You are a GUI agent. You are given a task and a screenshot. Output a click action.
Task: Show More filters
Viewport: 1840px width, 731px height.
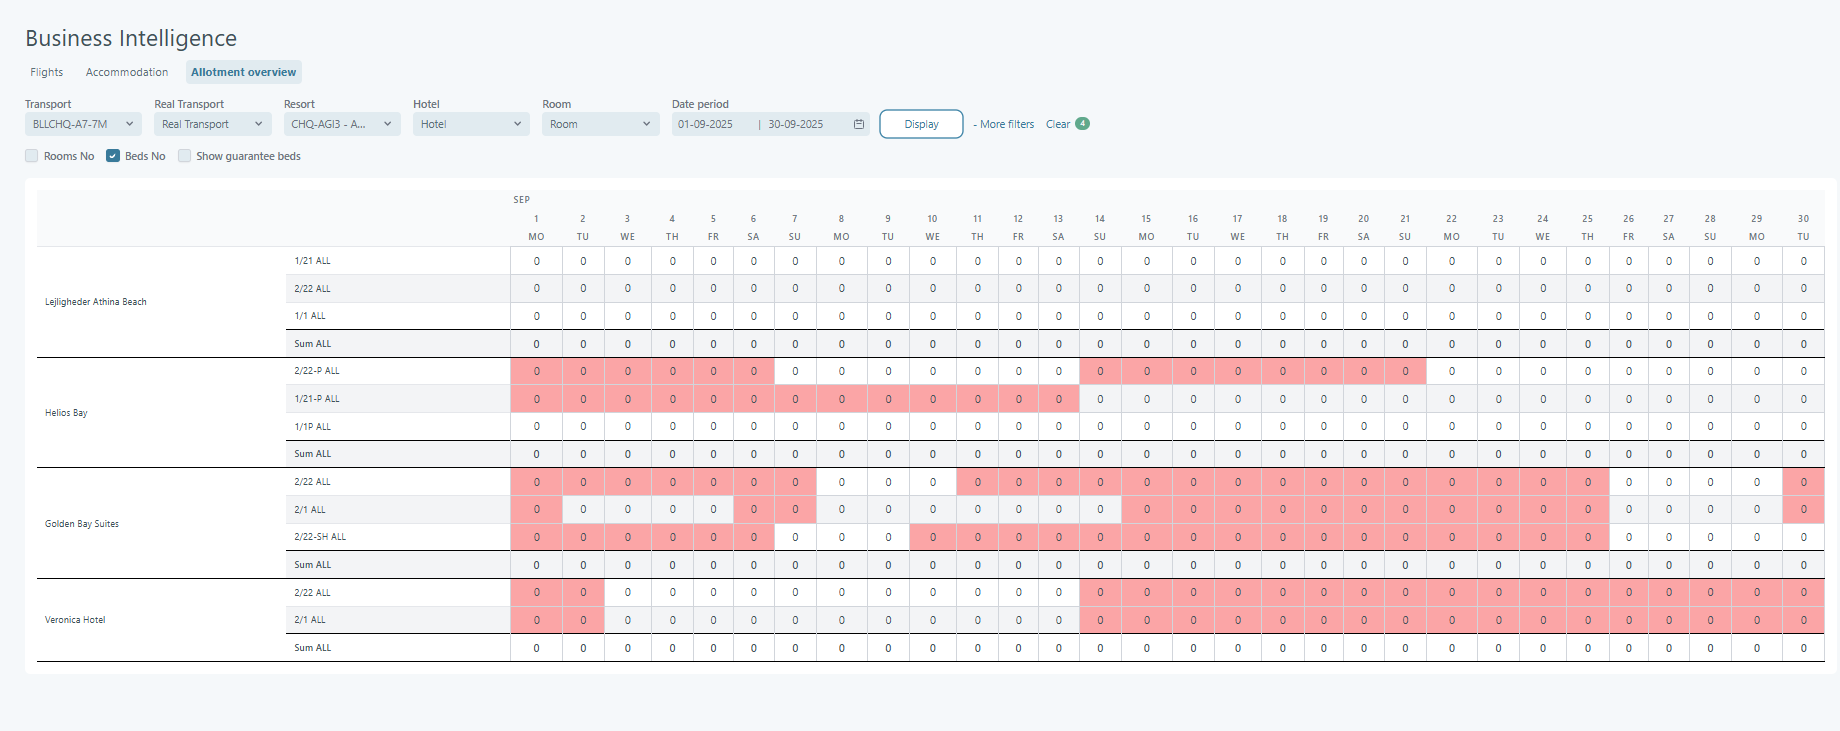point(1004,124)
